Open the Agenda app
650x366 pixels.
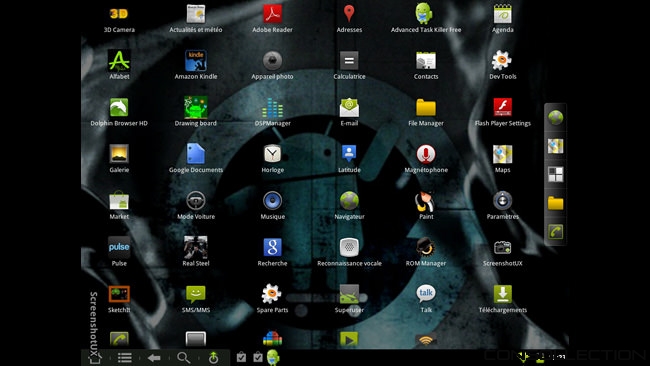point(502,19)
